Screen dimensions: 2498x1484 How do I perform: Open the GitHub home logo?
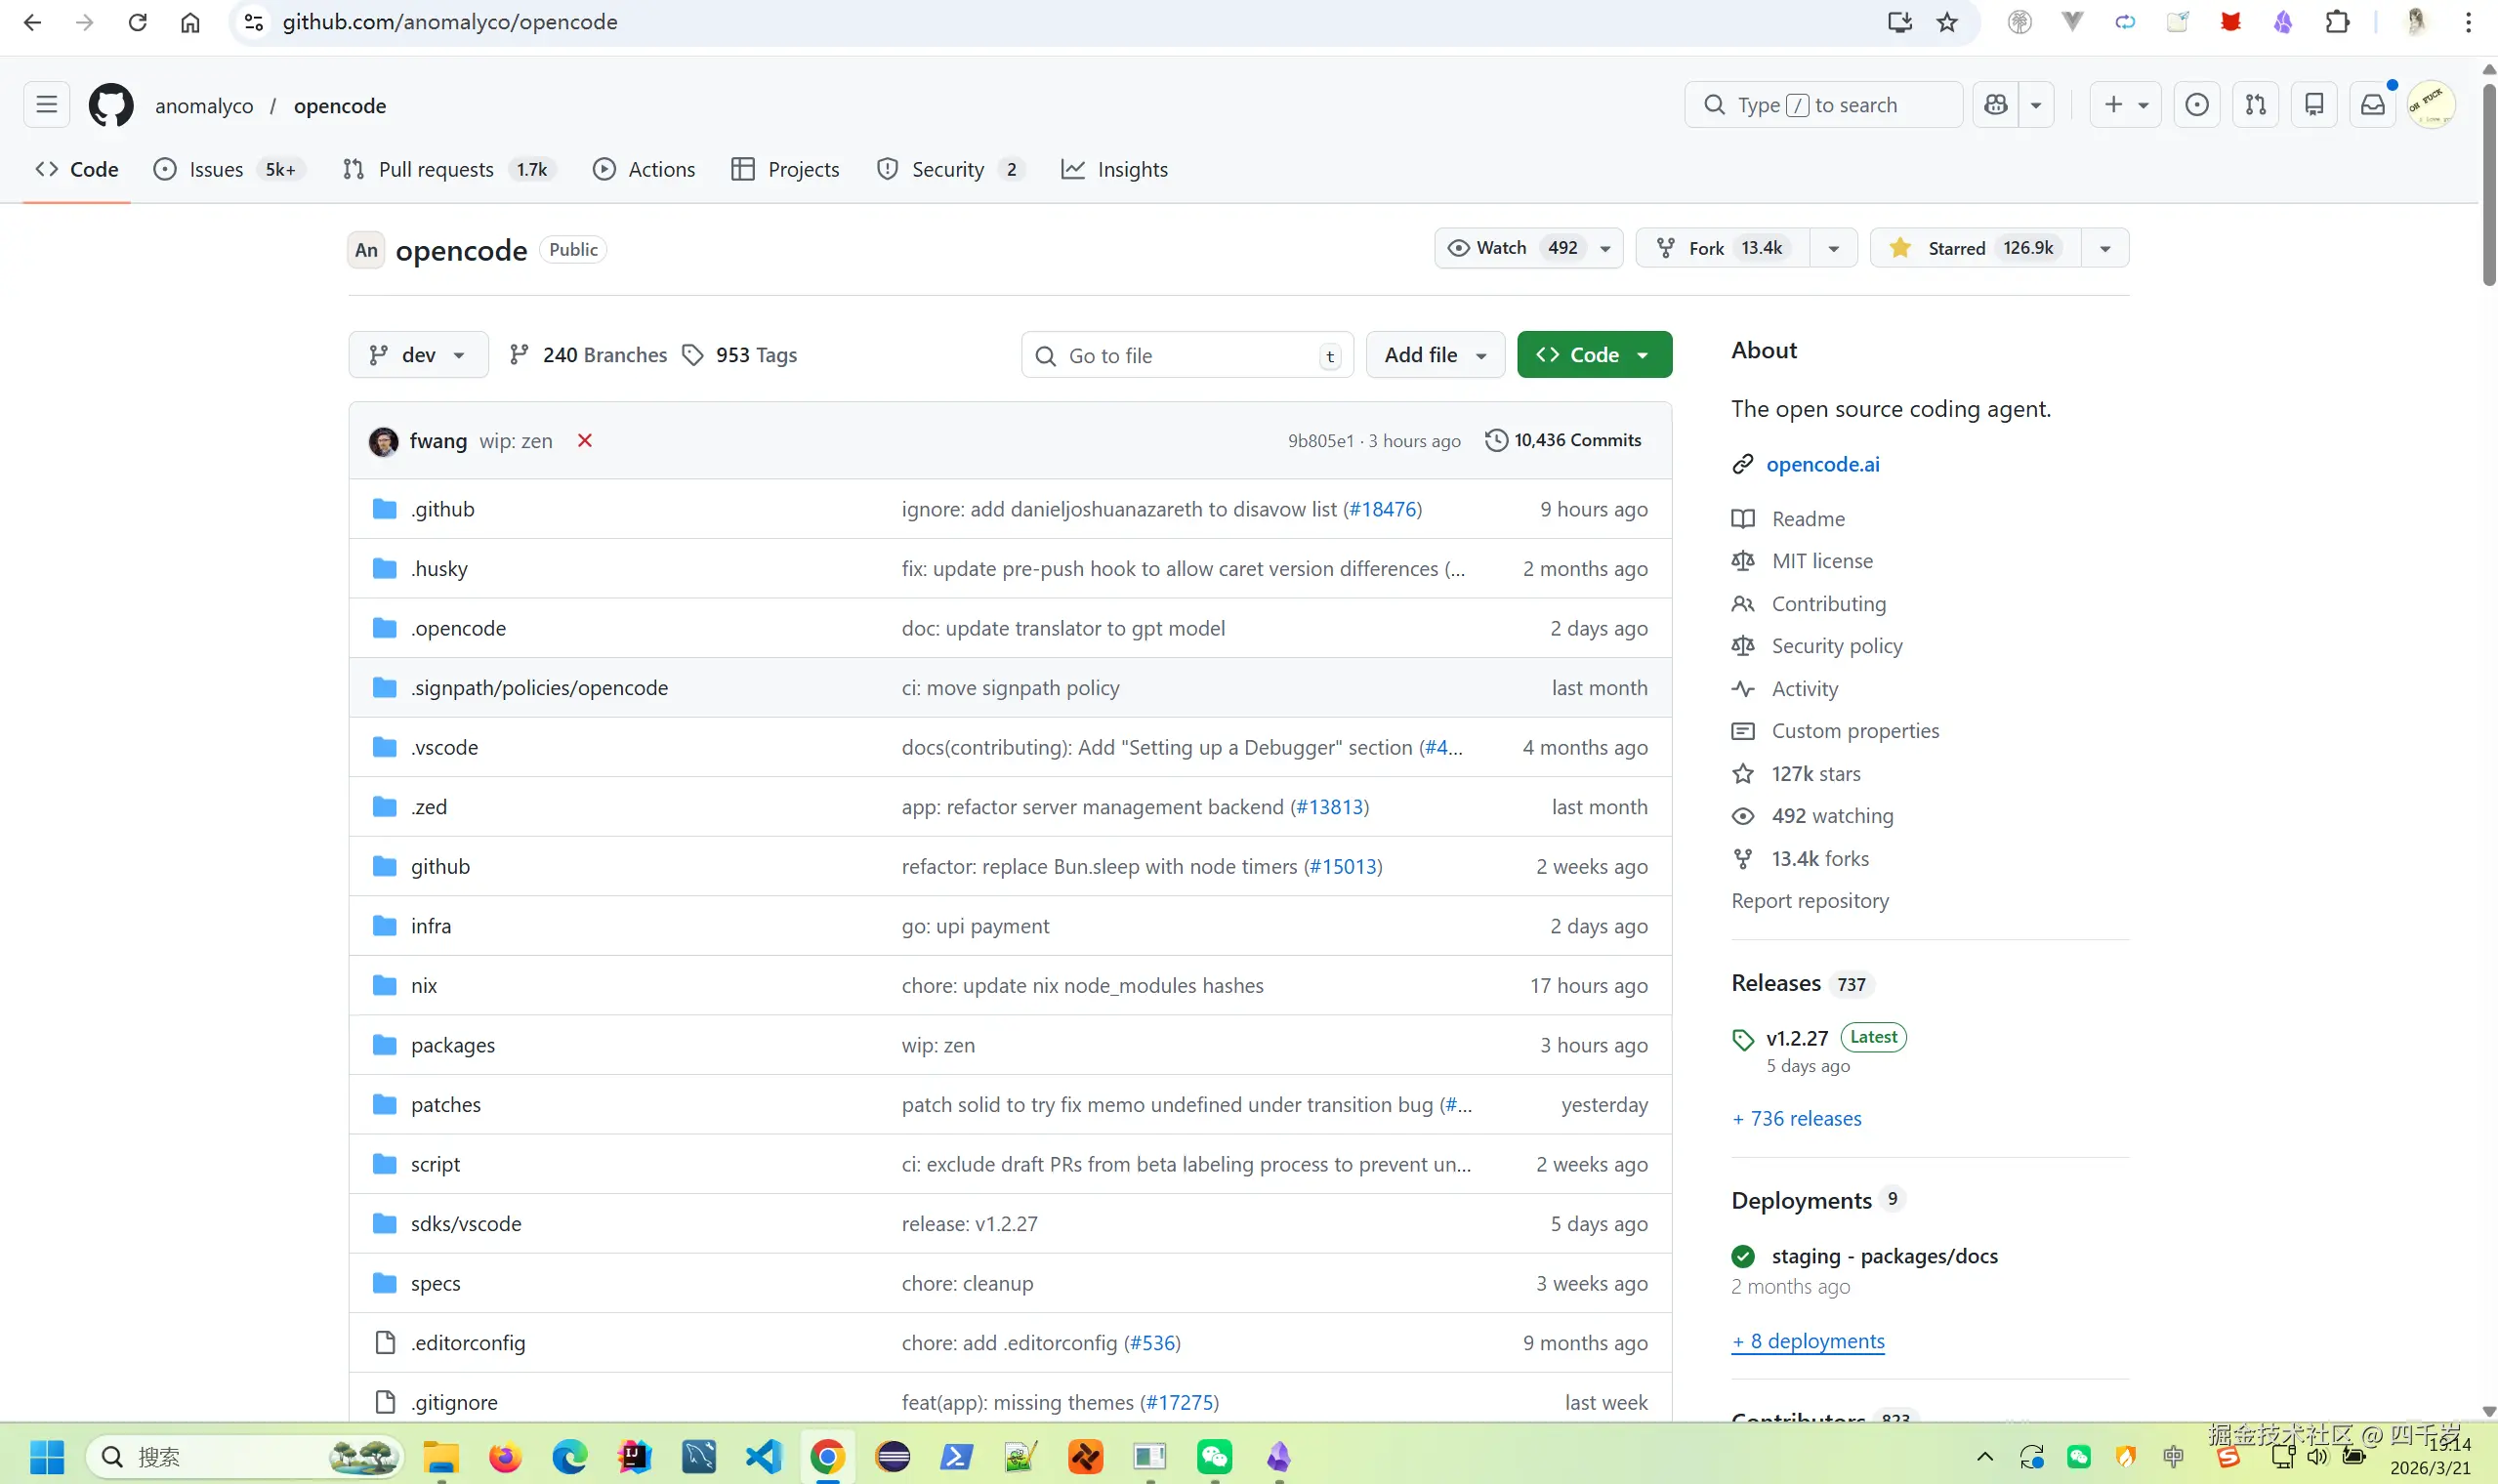point(110,104)
